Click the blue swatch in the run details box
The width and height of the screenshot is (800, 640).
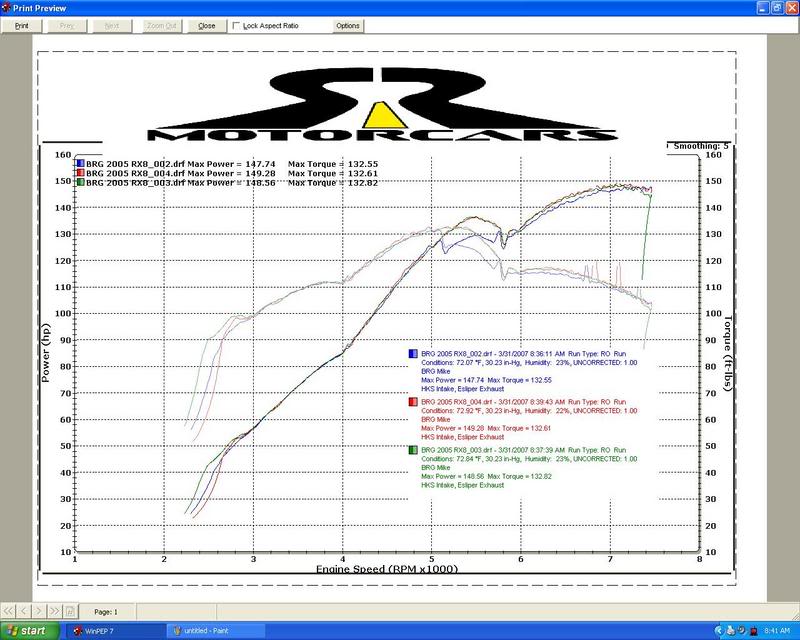tap(413, 353)
